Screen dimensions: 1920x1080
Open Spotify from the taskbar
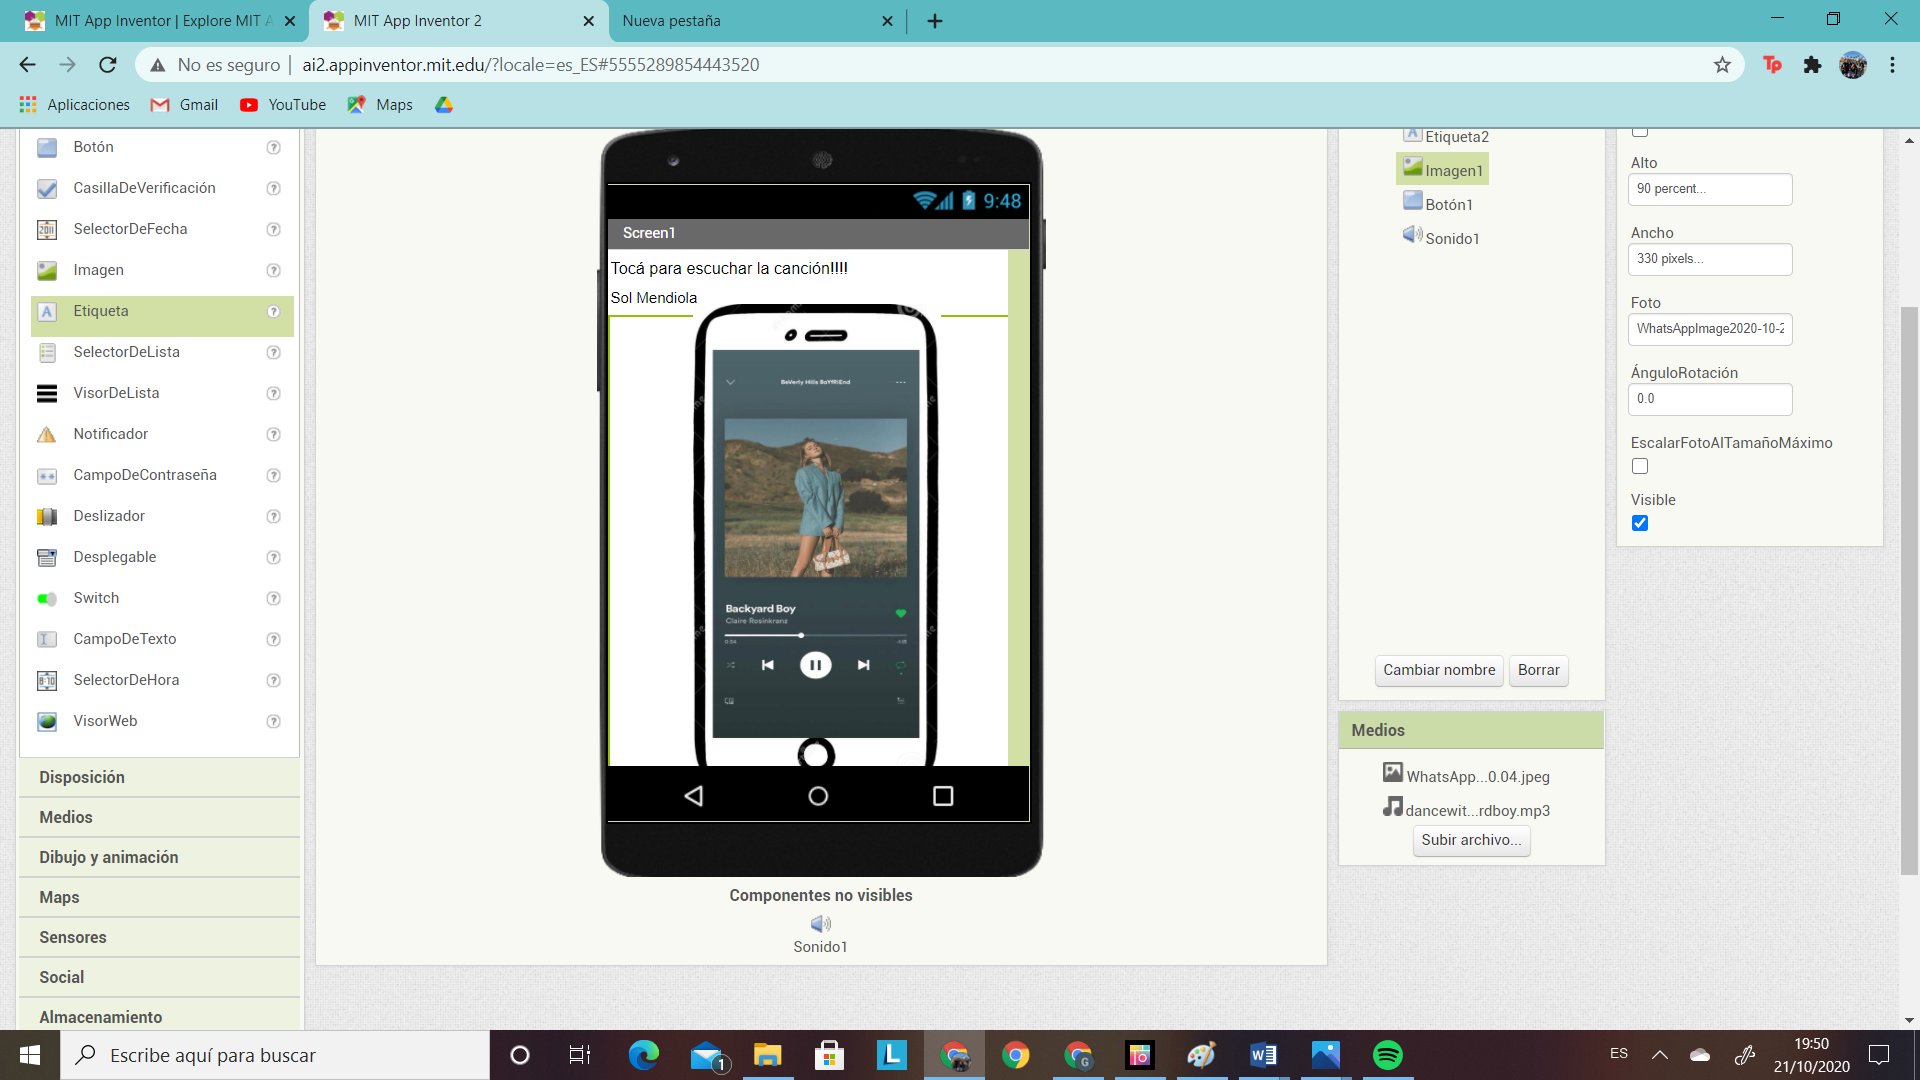pos(1387,1055)
